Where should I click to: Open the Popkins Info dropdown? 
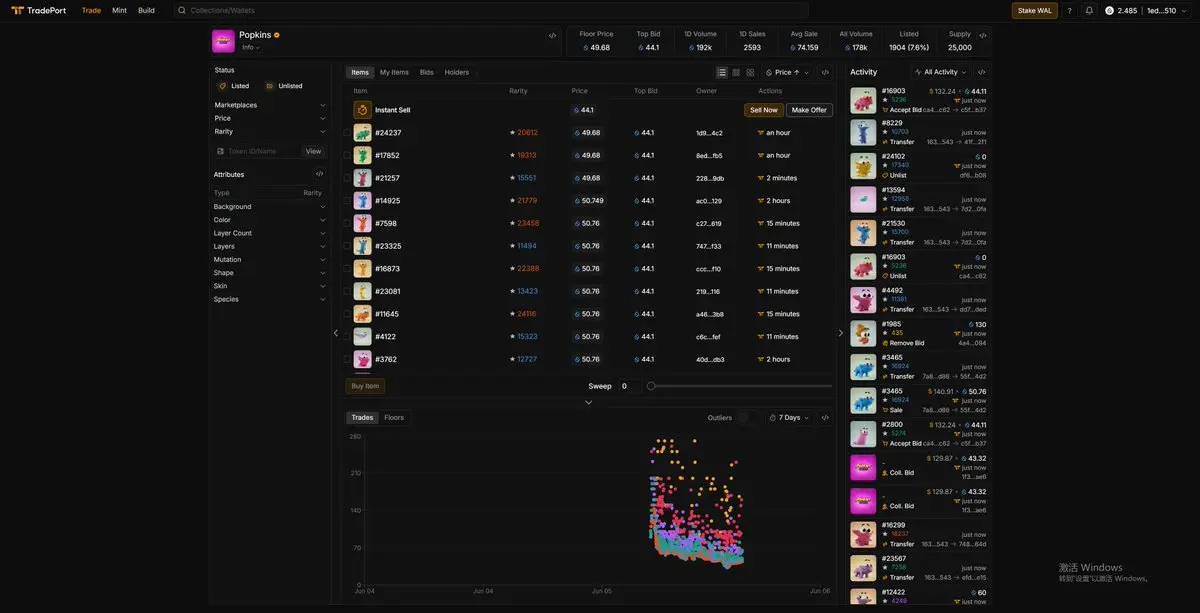pyautogui.click(x=250, y=47)
